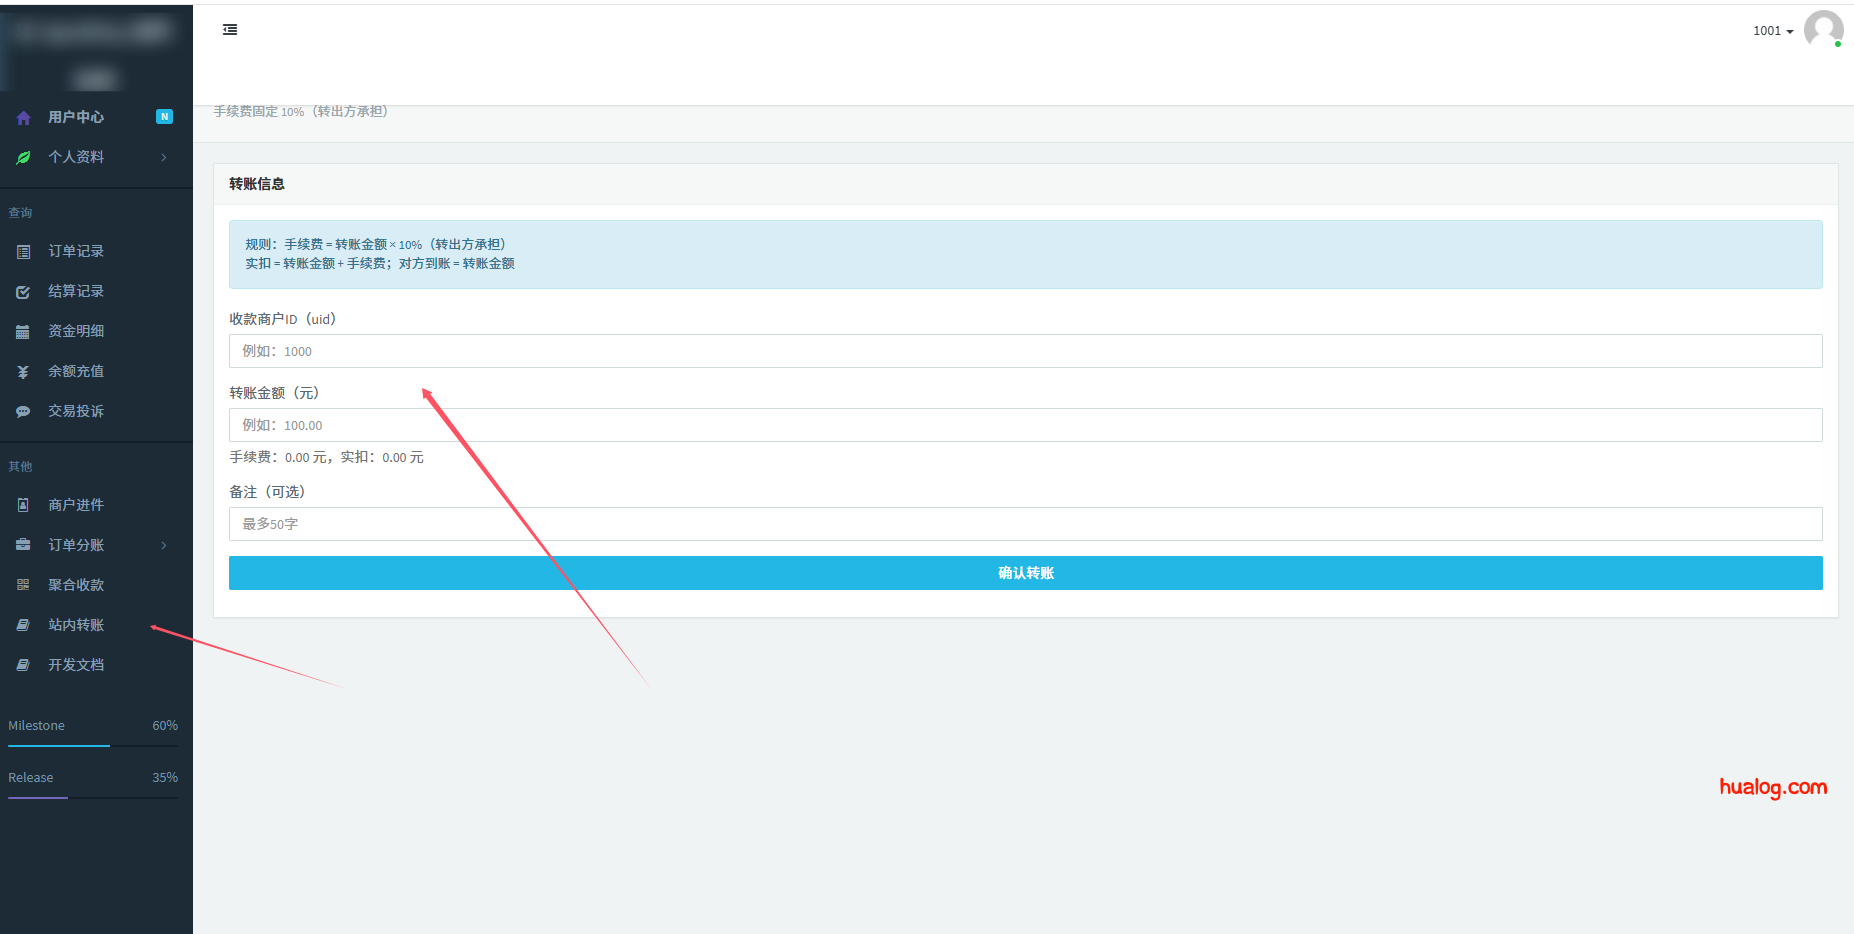Click into the 转账金额 amount field
1854x934 pixels.
(x=1025, y=425)
